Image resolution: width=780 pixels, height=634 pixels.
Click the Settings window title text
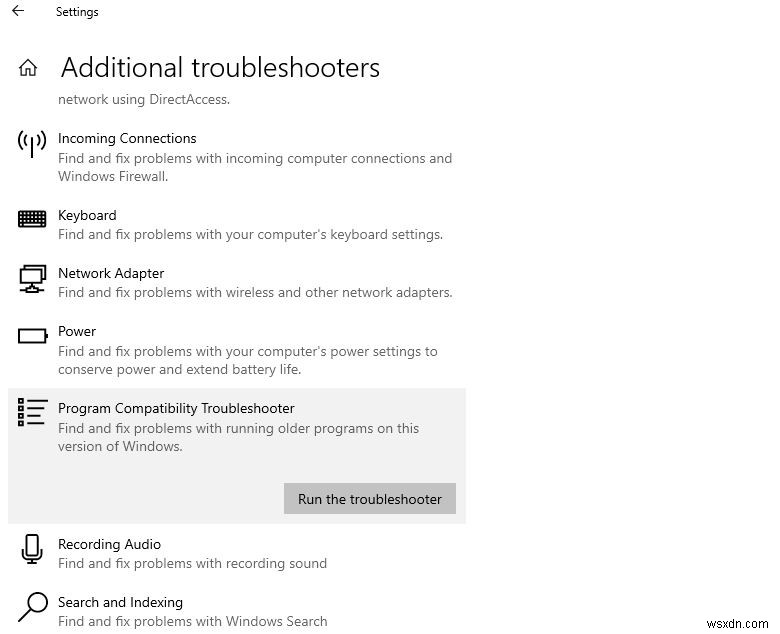click(77, 13)
